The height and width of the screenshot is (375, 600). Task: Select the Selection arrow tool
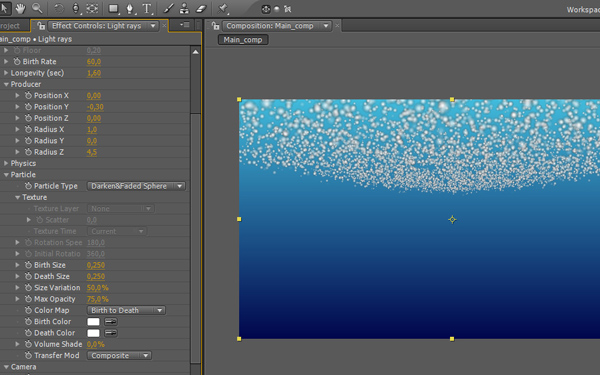tap(5, 8)
